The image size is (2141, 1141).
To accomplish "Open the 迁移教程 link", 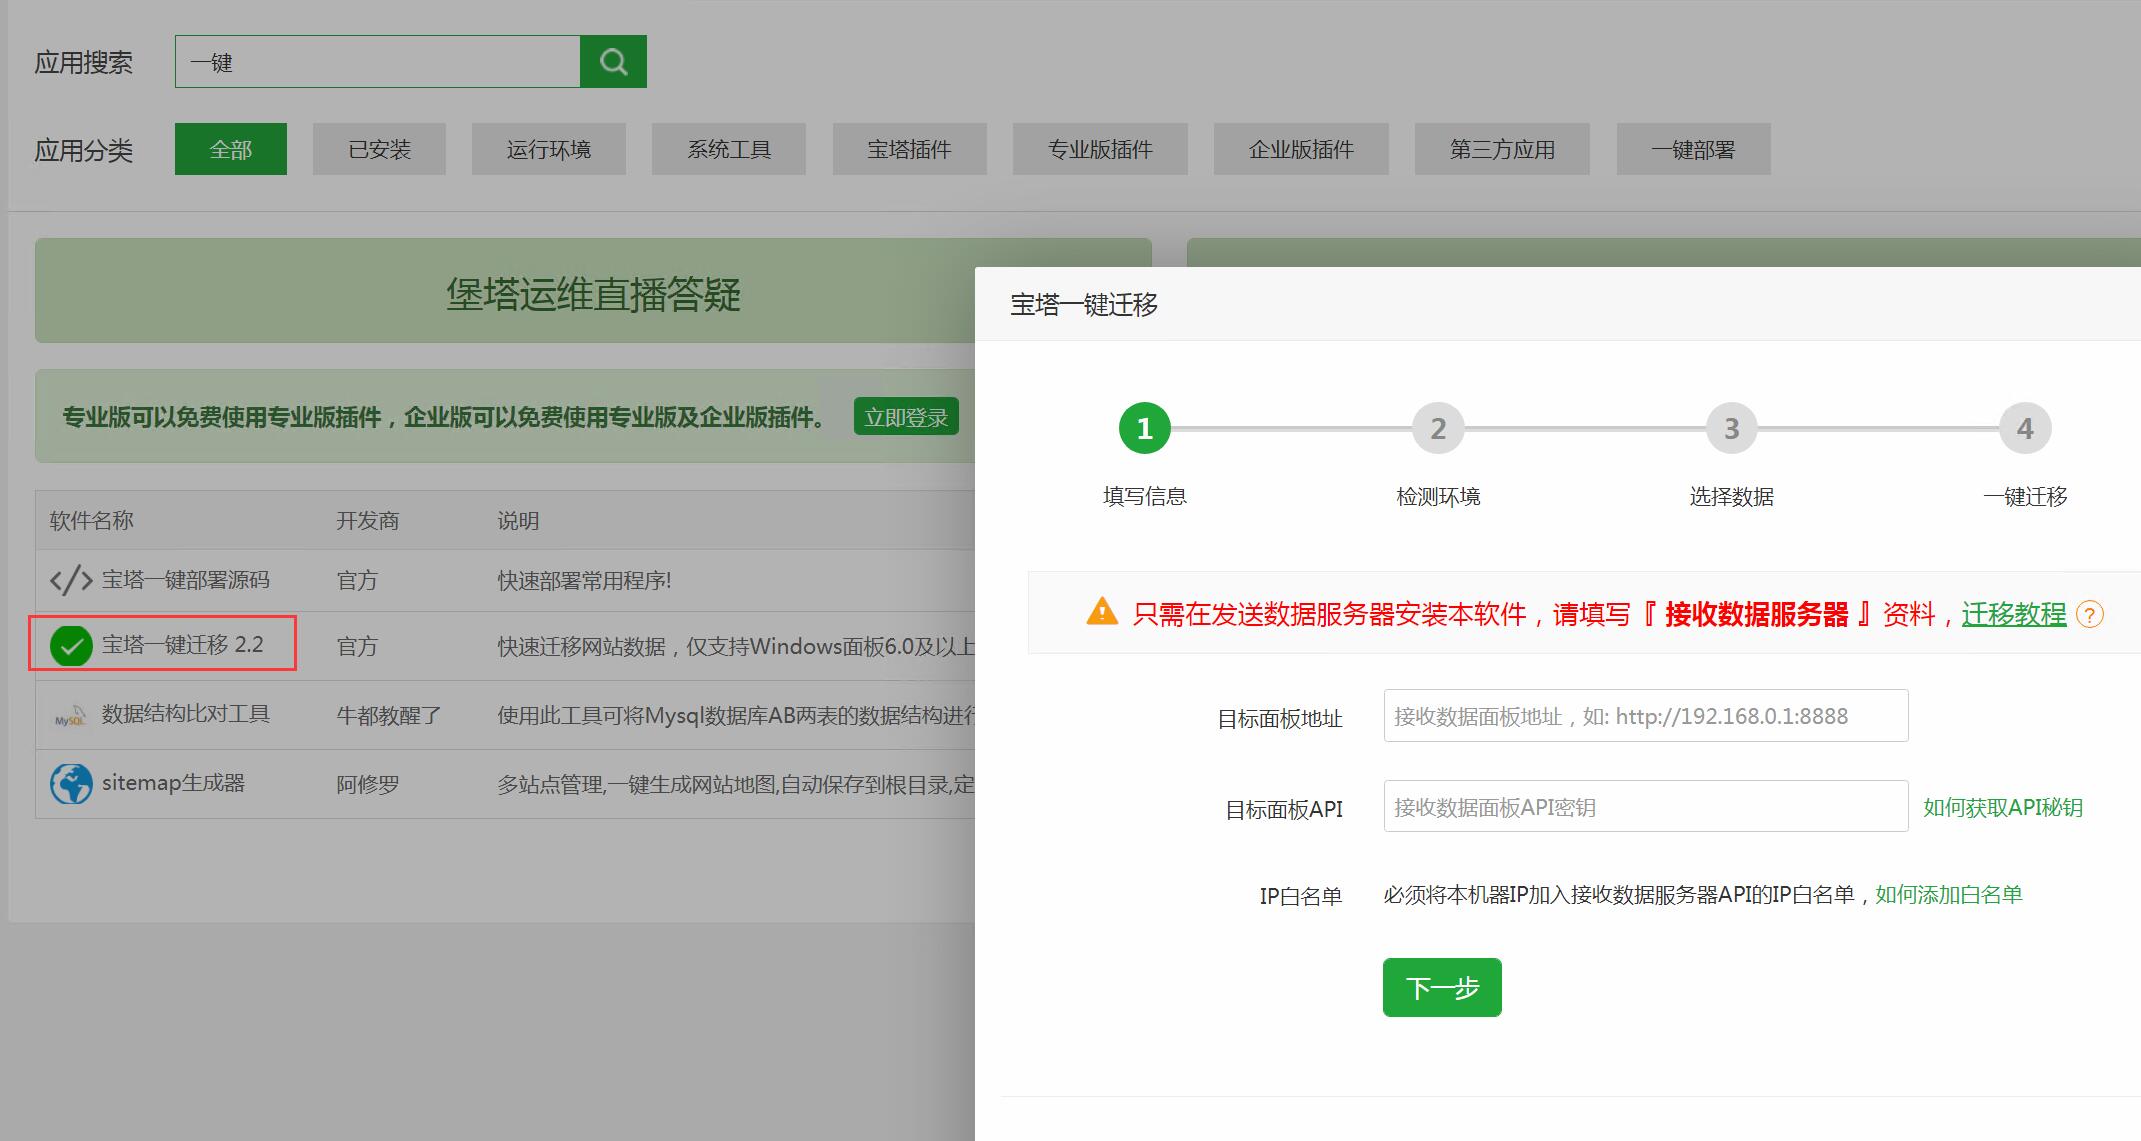I will pos(2013,613).
